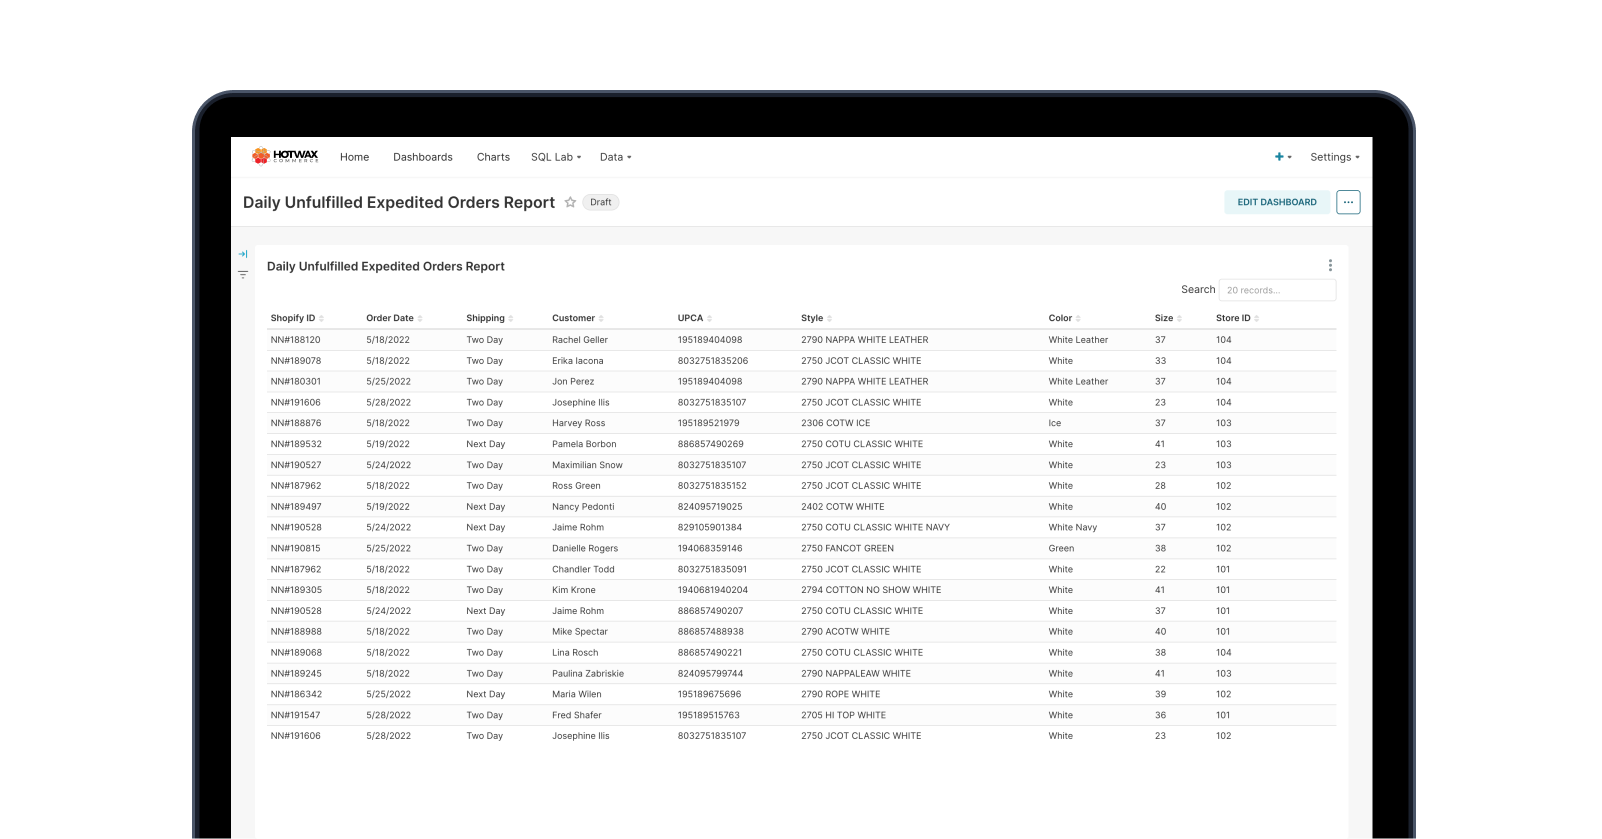Viewport: 1602px width, 839px height.
Task: Click the filter funnel icon
Action: pos(243,275)
